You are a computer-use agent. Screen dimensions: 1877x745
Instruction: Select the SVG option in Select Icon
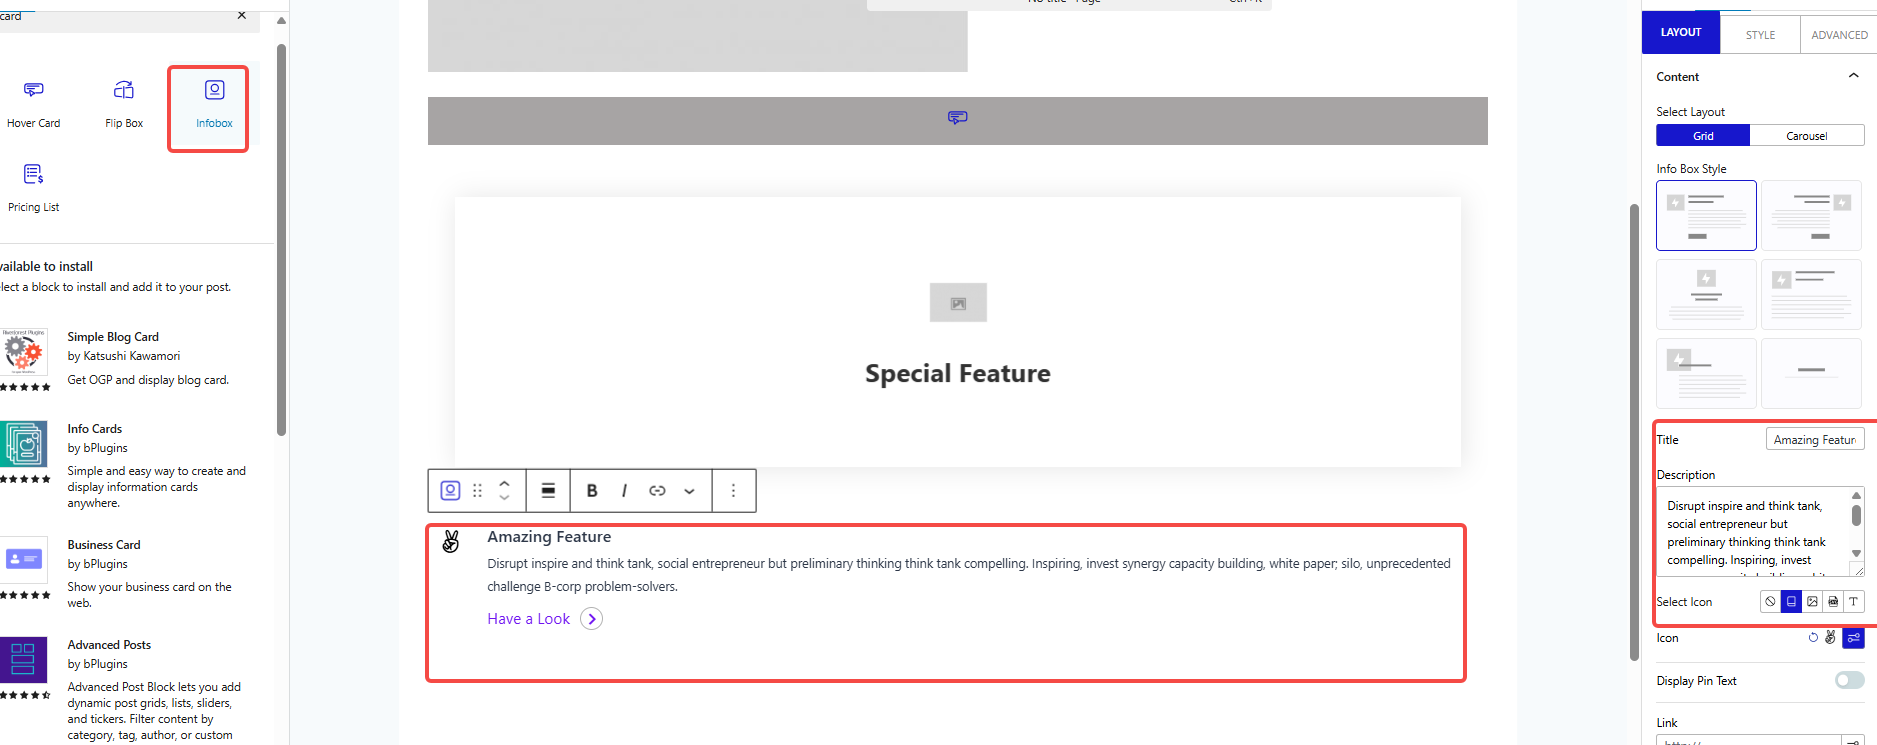pos(1833,601)
